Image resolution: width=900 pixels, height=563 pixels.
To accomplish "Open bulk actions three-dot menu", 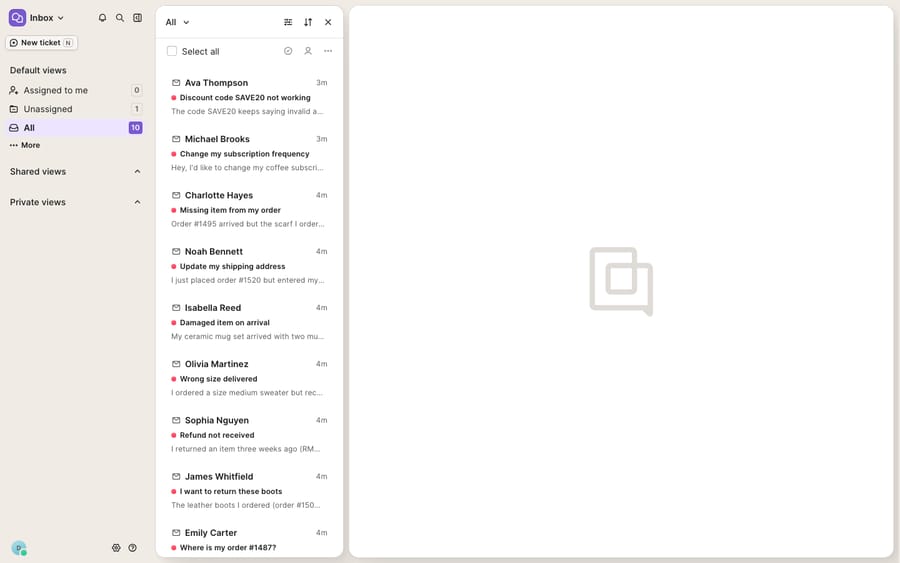I will point(328,51).
